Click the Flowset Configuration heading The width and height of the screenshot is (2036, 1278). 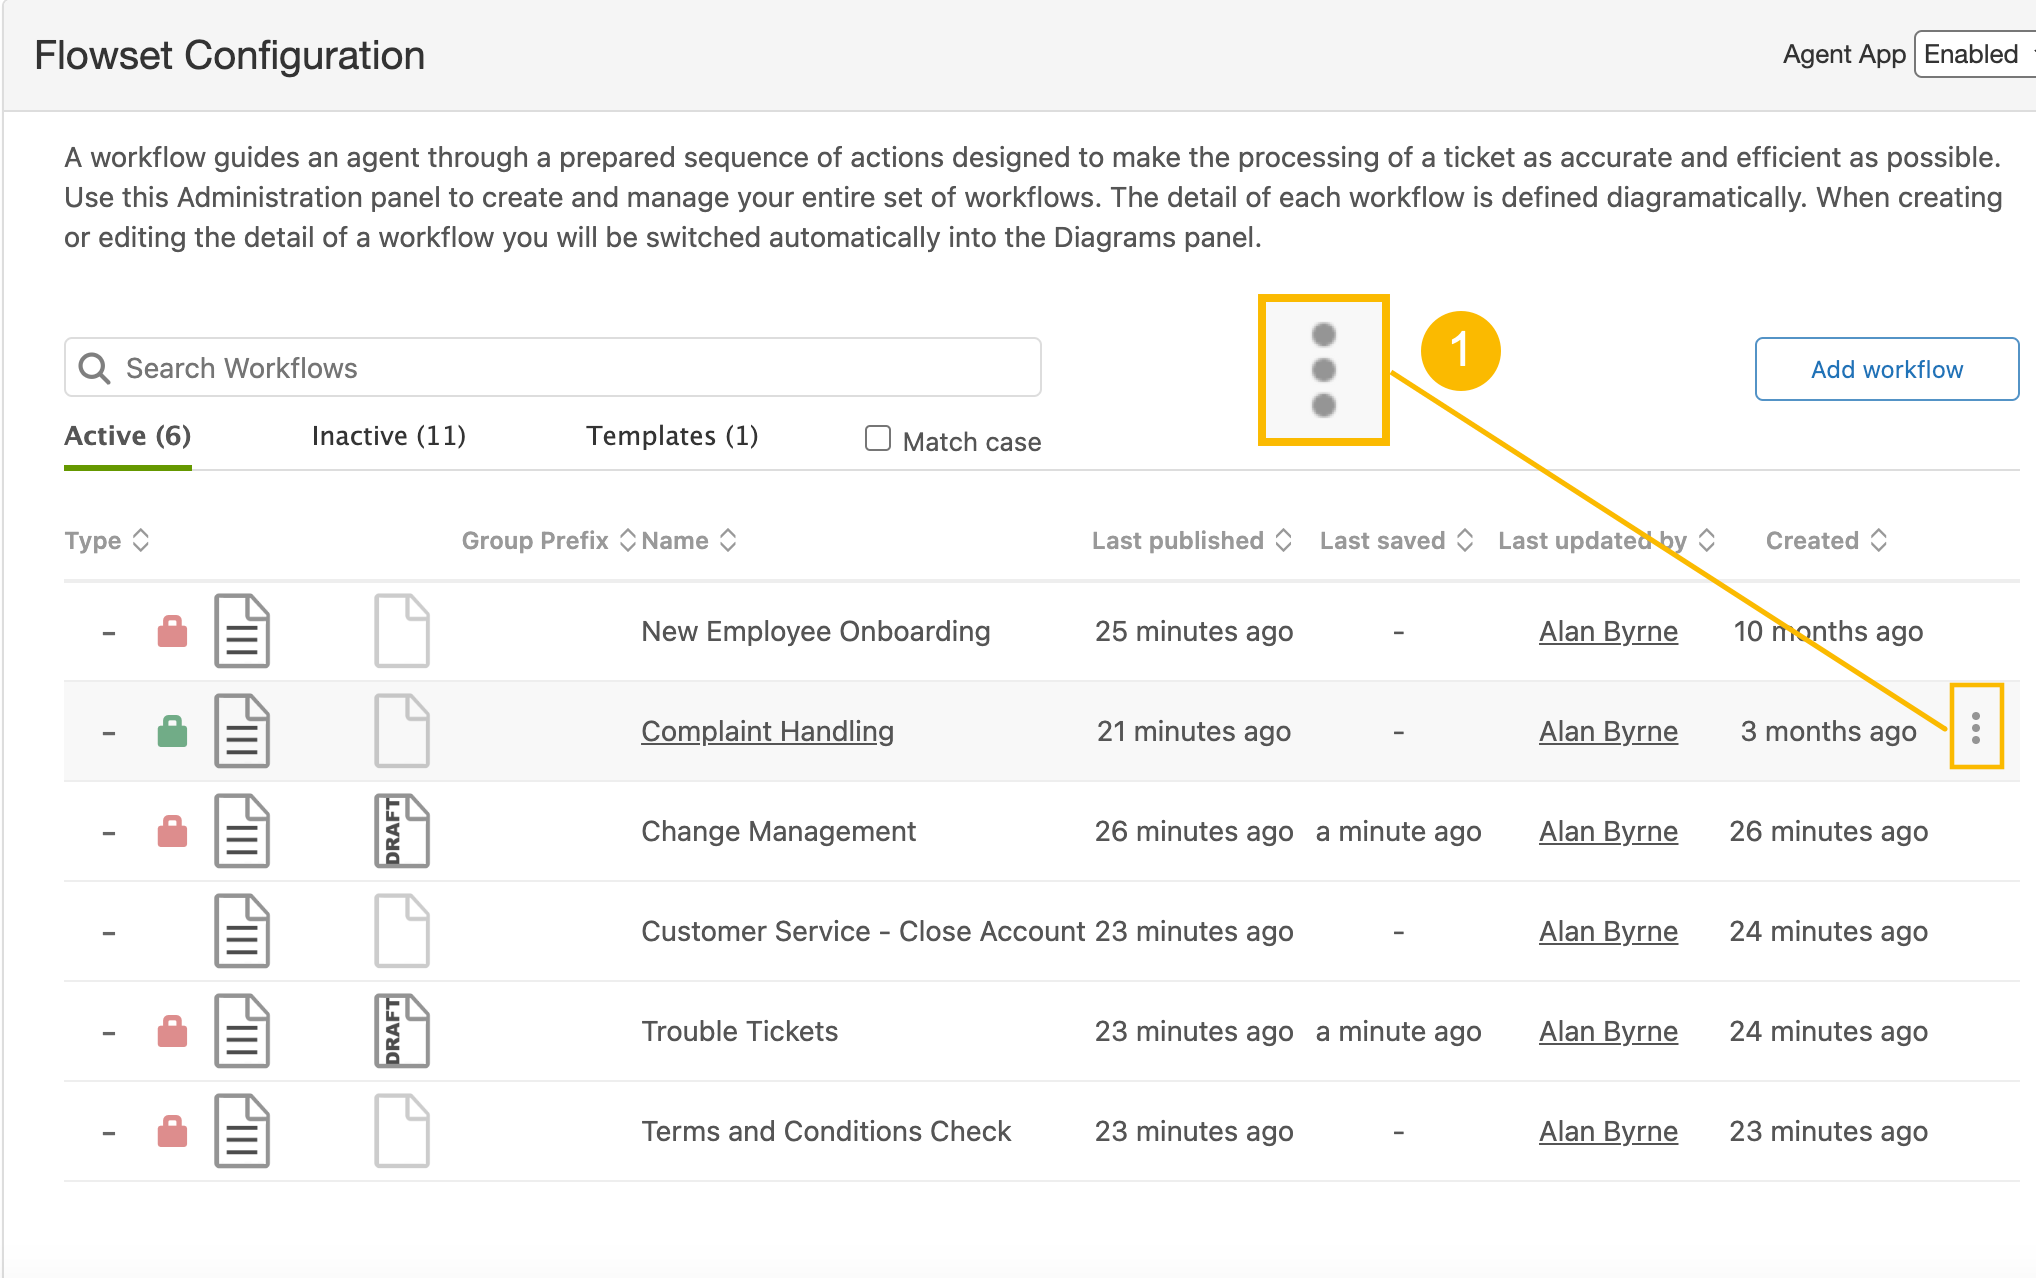229,55
